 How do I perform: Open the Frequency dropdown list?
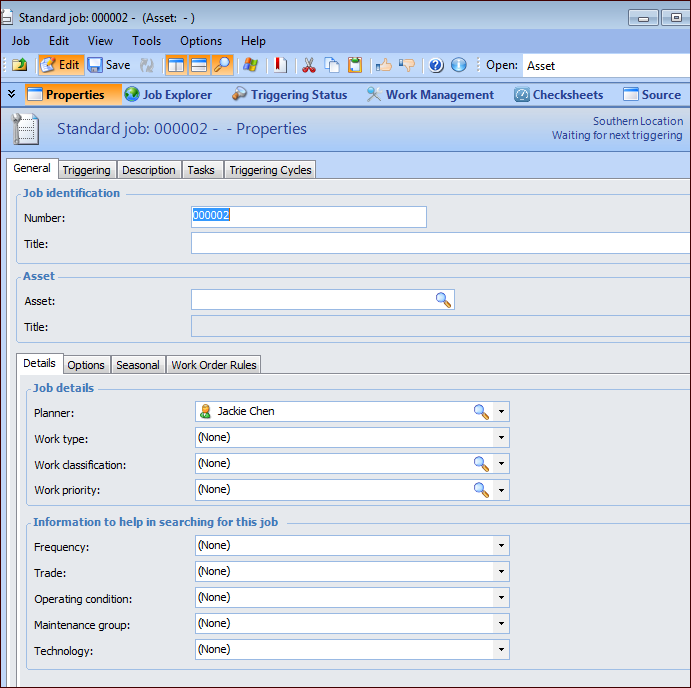500,546
